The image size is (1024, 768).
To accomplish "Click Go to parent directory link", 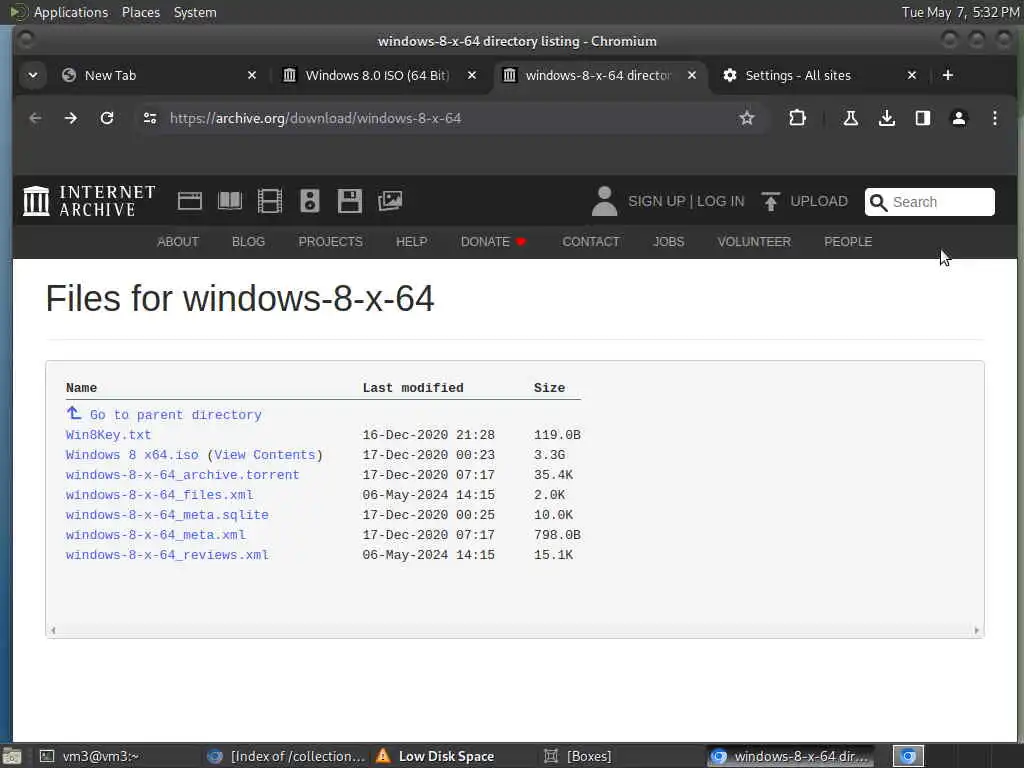I will pos(176,415).
